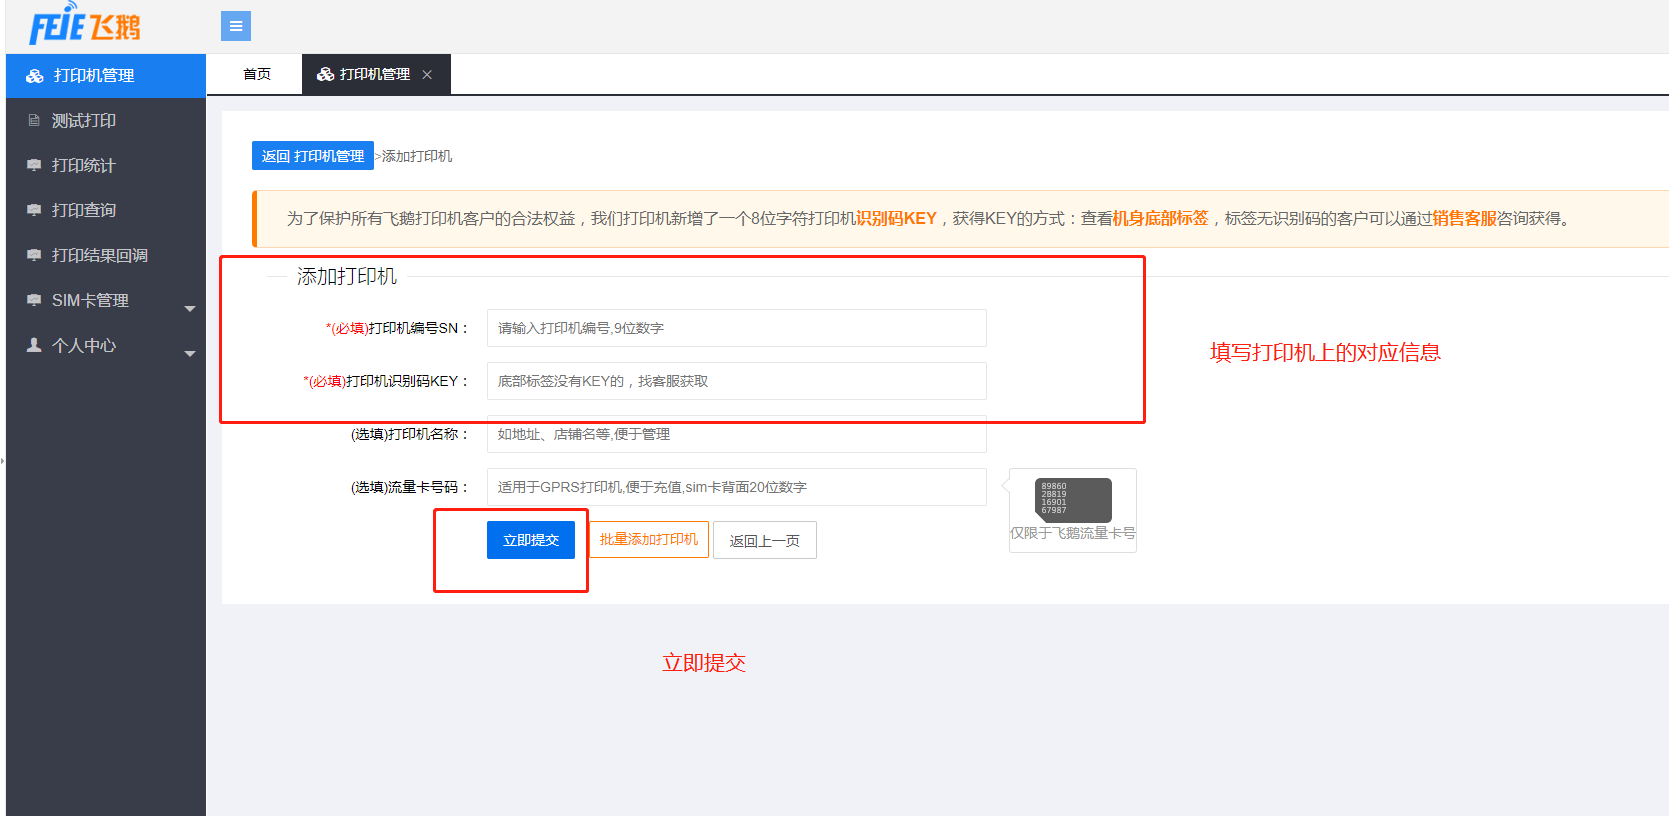Image resolution: width=1669 pixels, height=816 pixels.
Task: Go to 打印查询 sidebar item
Action: point(84,211)
